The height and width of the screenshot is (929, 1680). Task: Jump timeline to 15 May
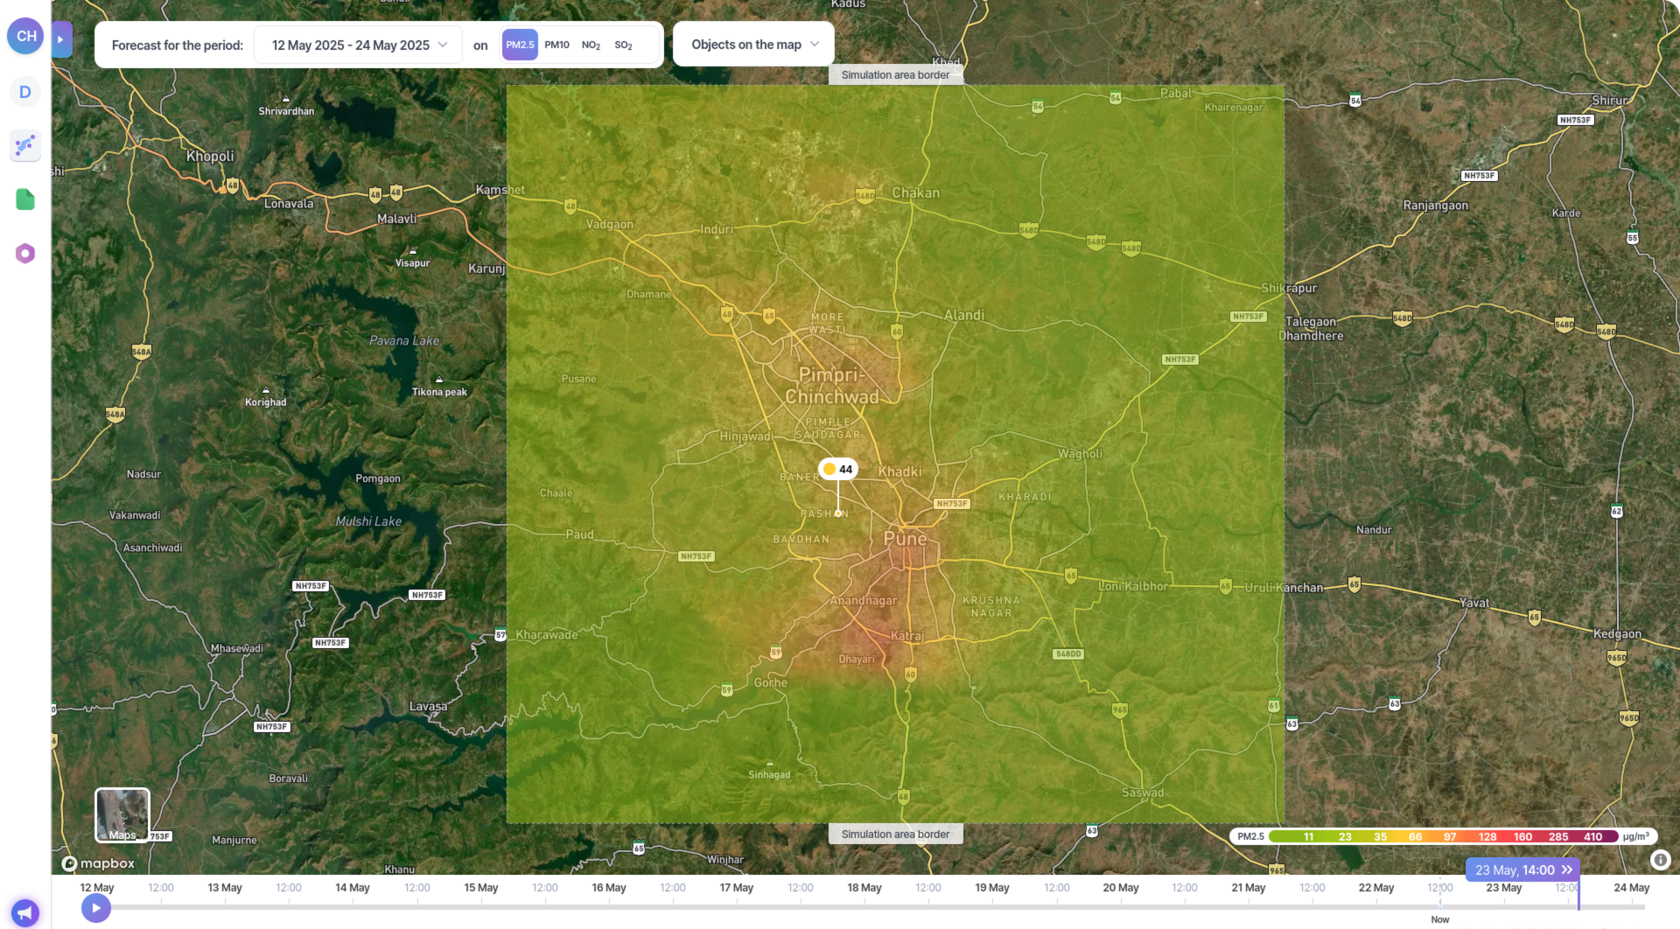point(481,888)
